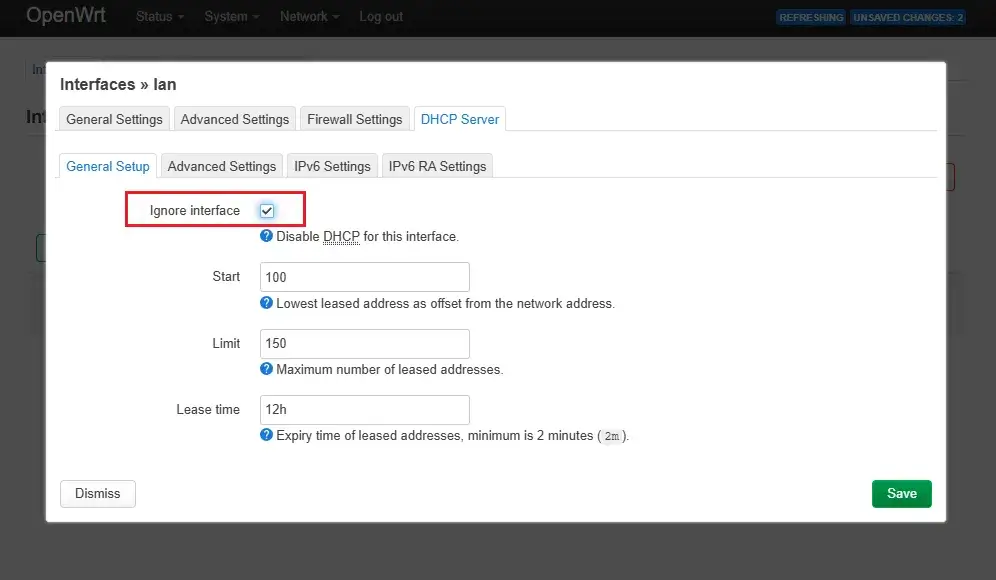
Task: Open the IPv6 RA Settings sub-tab
Action: coord(437,166)
